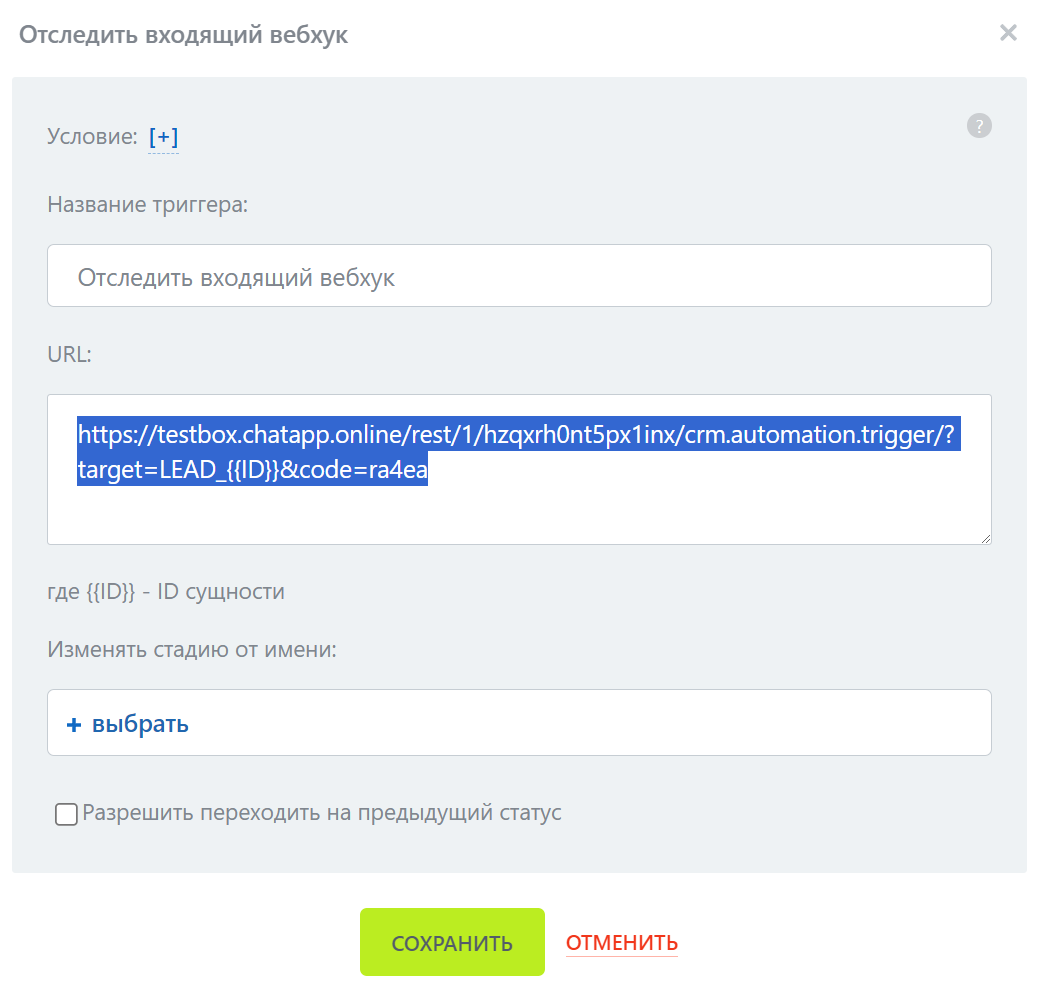
Task: Cancel changes via the "Отменить" link
Action: (x=622, y=943)
